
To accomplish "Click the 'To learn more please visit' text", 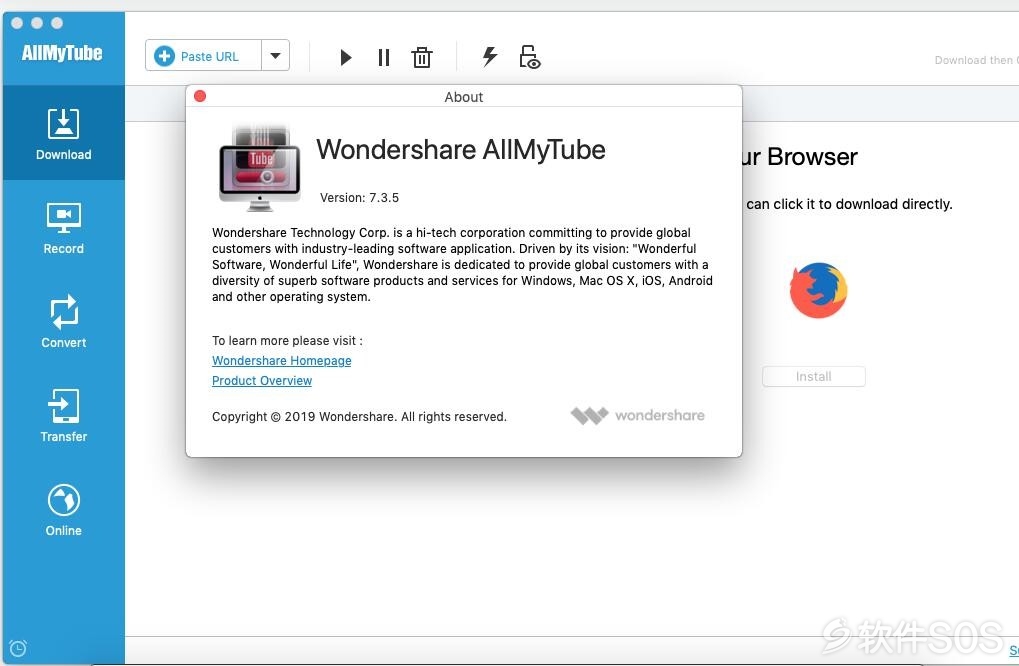I will click(x=287, y=340).
